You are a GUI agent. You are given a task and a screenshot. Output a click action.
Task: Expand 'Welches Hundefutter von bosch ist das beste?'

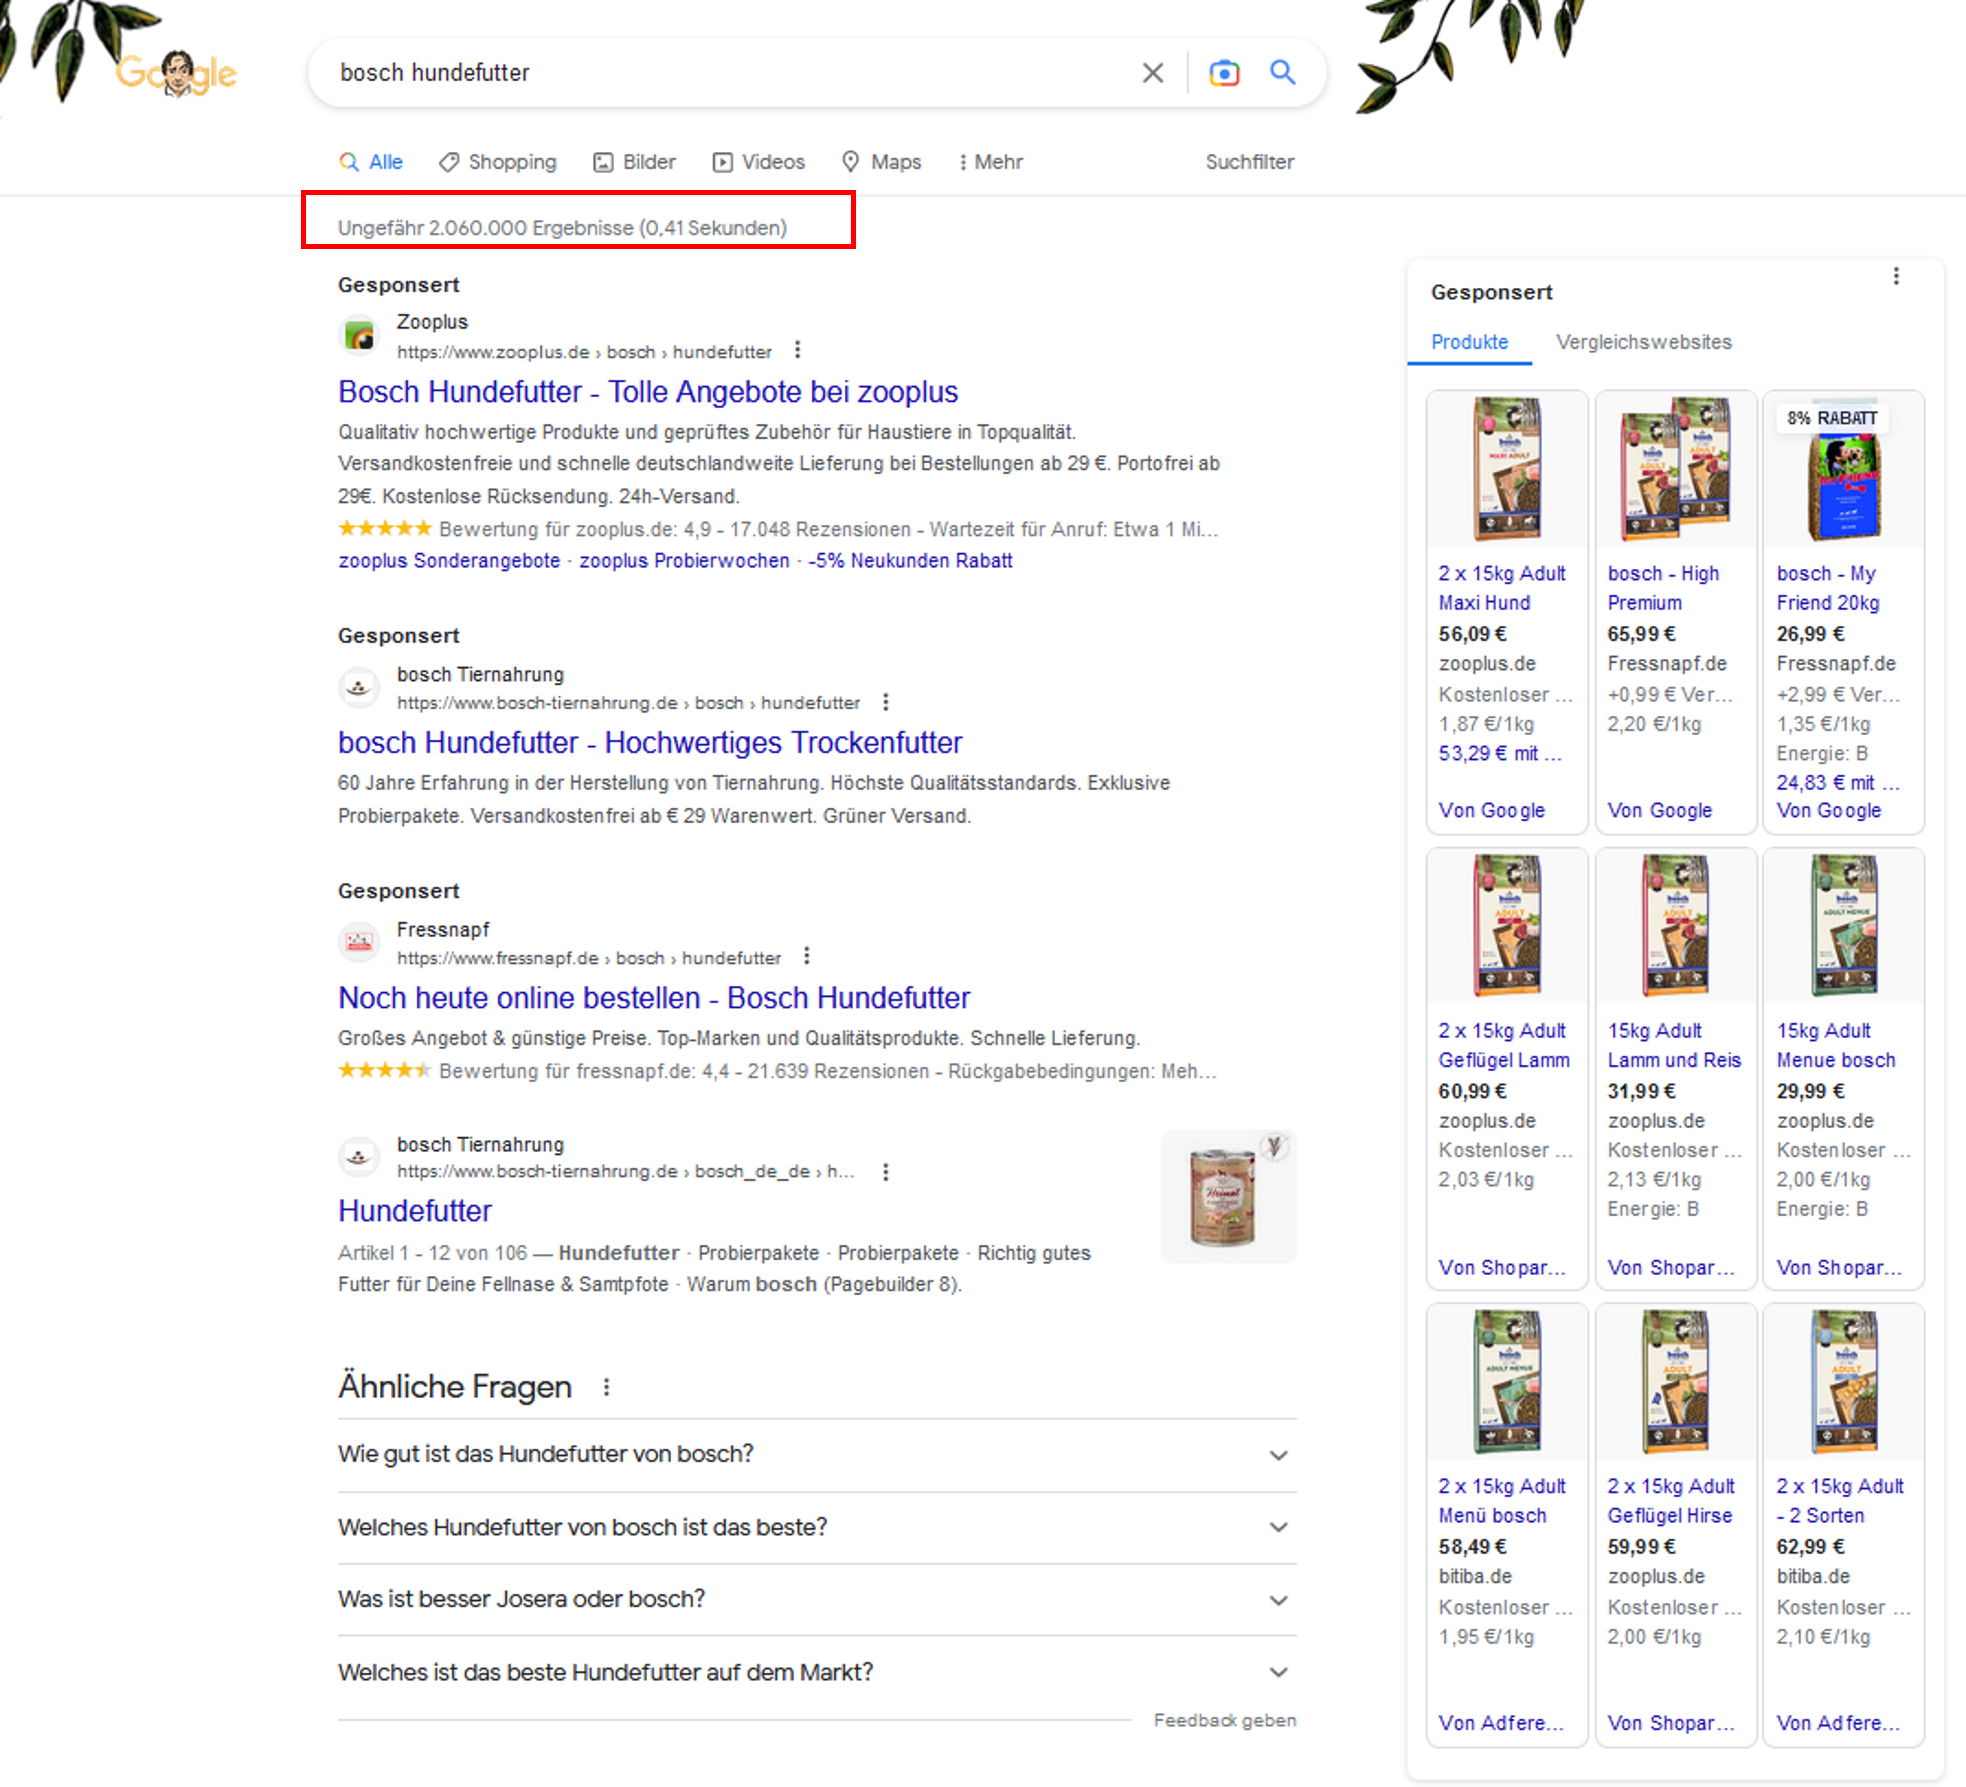(817, 1527)
